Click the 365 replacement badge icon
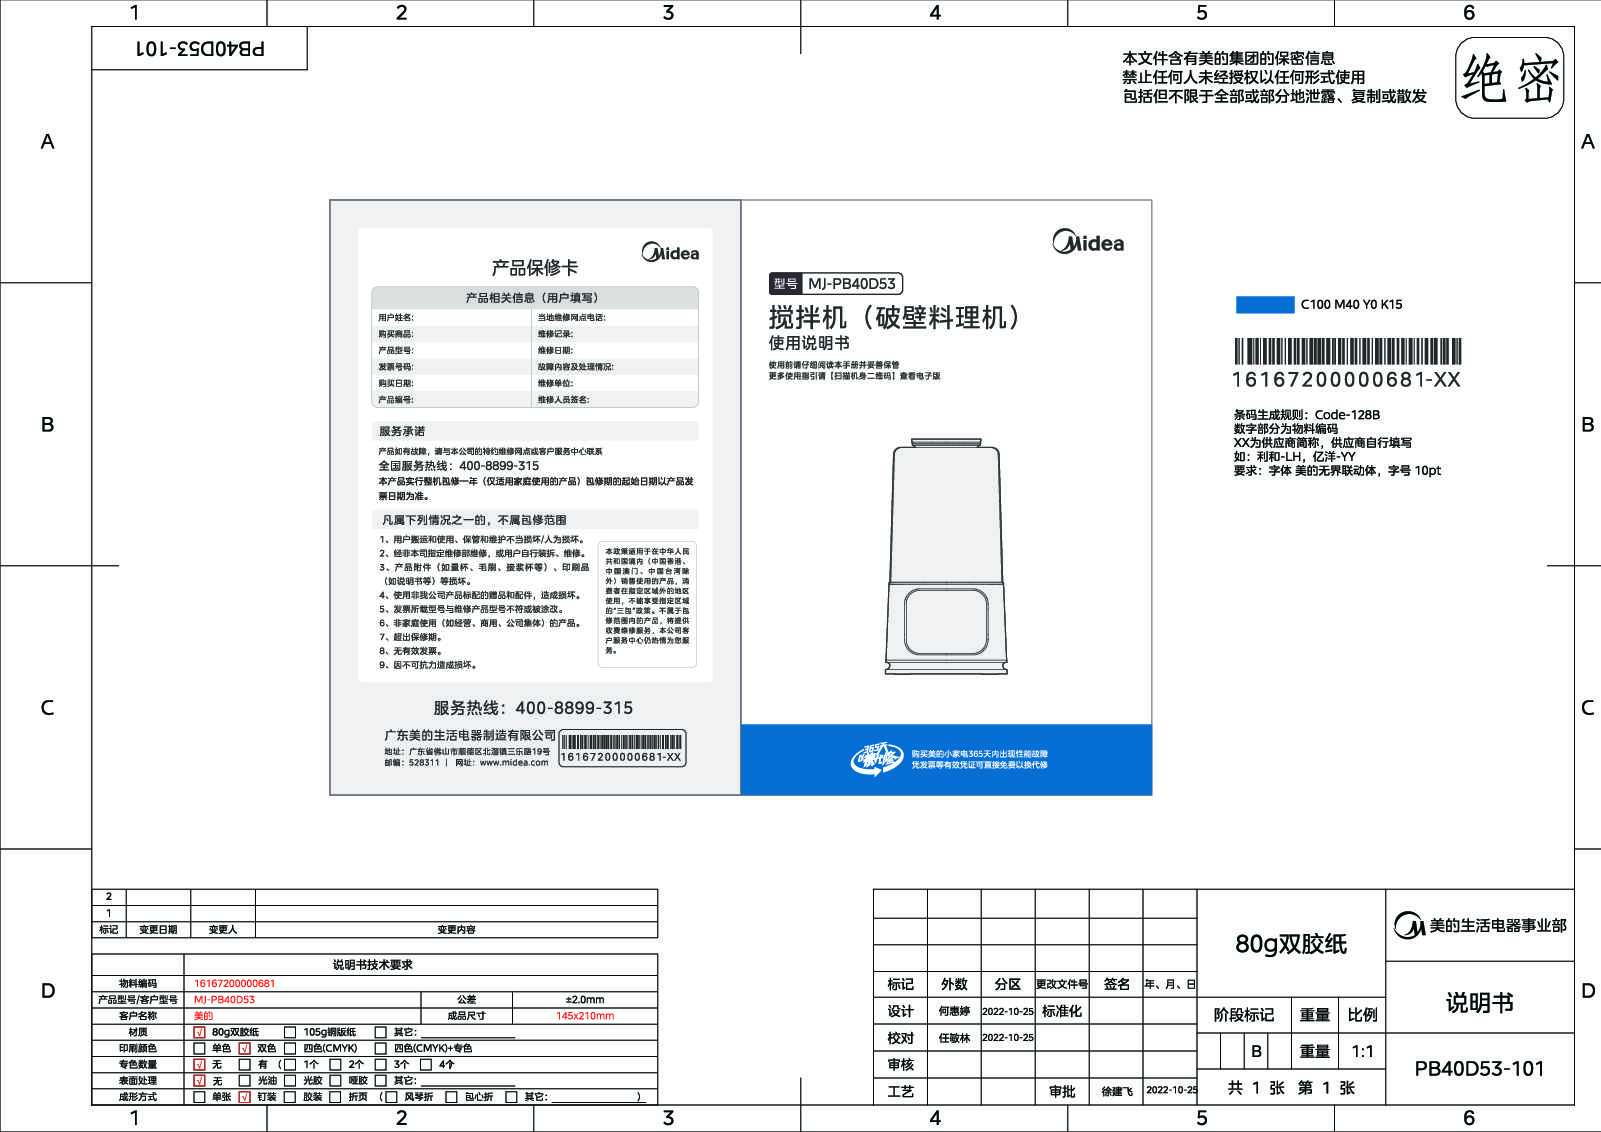Image resolution: width=1601 pixels, height=1132 pixels. (875, 759)
